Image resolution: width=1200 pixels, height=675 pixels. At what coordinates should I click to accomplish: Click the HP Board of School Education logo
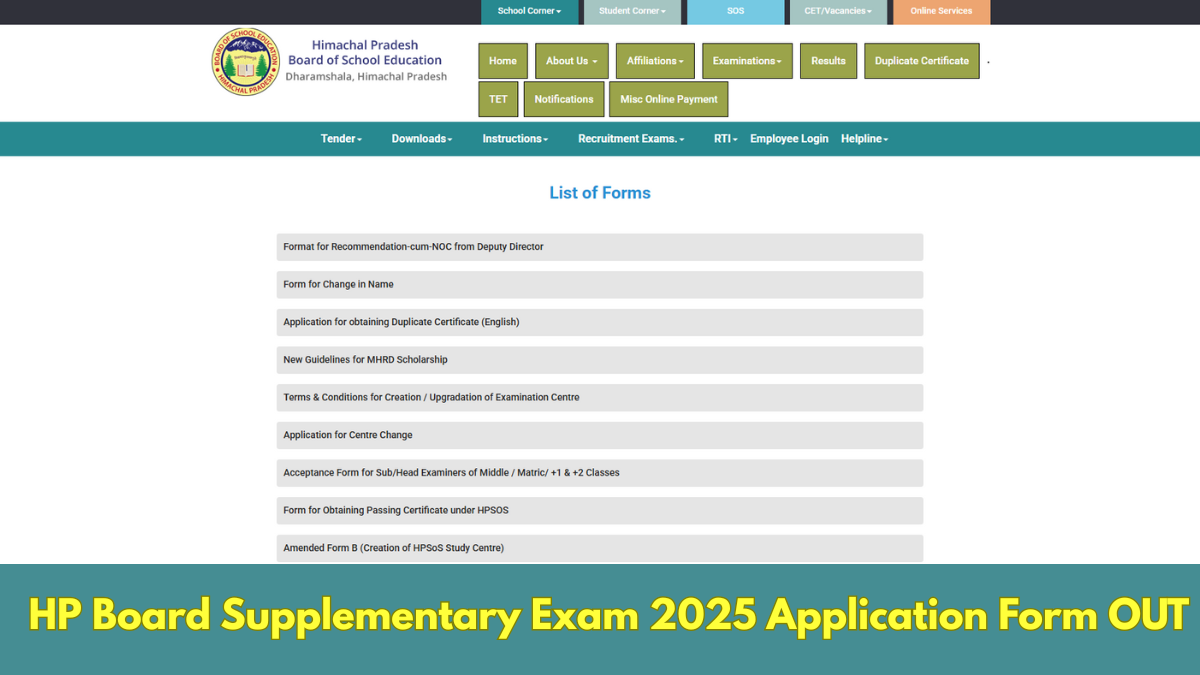[x=245, y=62]
